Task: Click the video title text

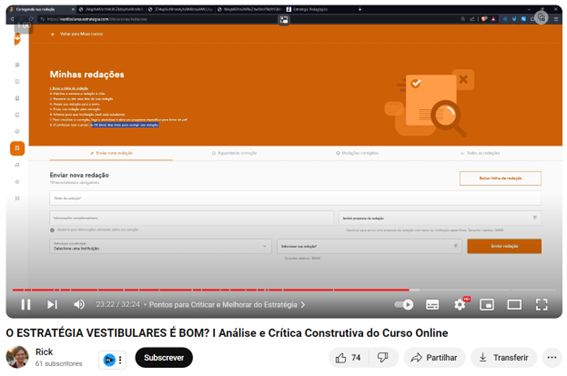Action: (227, 333)
